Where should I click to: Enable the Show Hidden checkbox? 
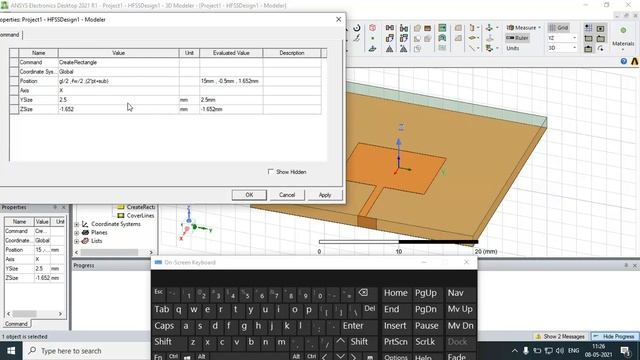pyautogui.click(x=270, y=171)
